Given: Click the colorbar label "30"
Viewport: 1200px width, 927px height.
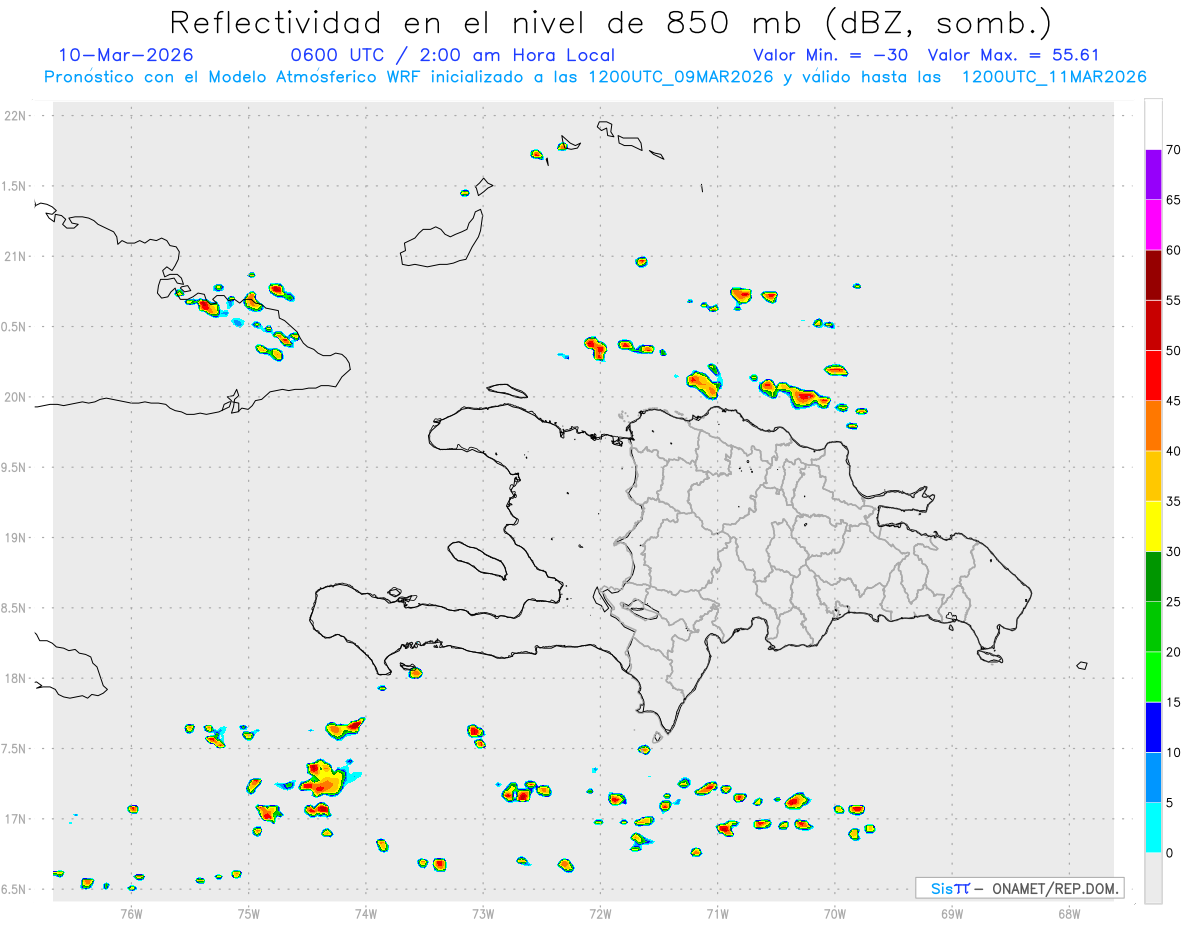Looking at the screenshot, I should pyautogui.click(x=1174, y=551).
